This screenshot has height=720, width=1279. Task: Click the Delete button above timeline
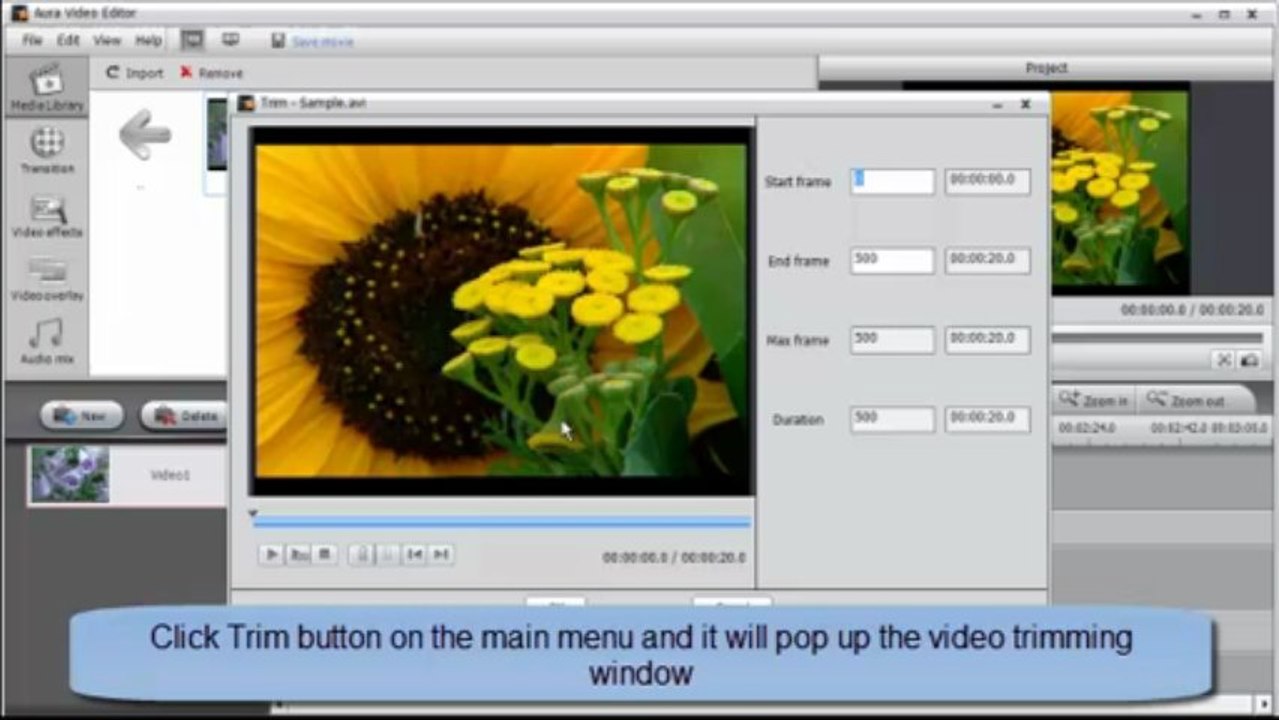[x=184, y=416]
